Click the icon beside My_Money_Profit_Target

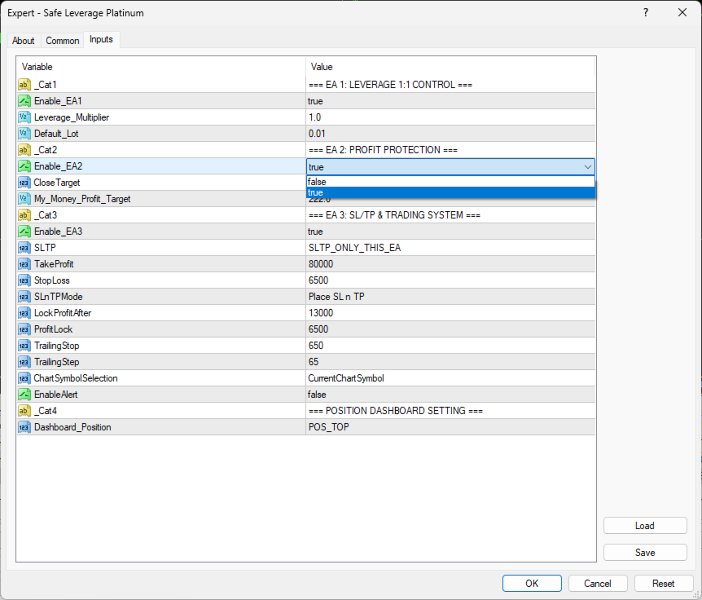[24, 199]
